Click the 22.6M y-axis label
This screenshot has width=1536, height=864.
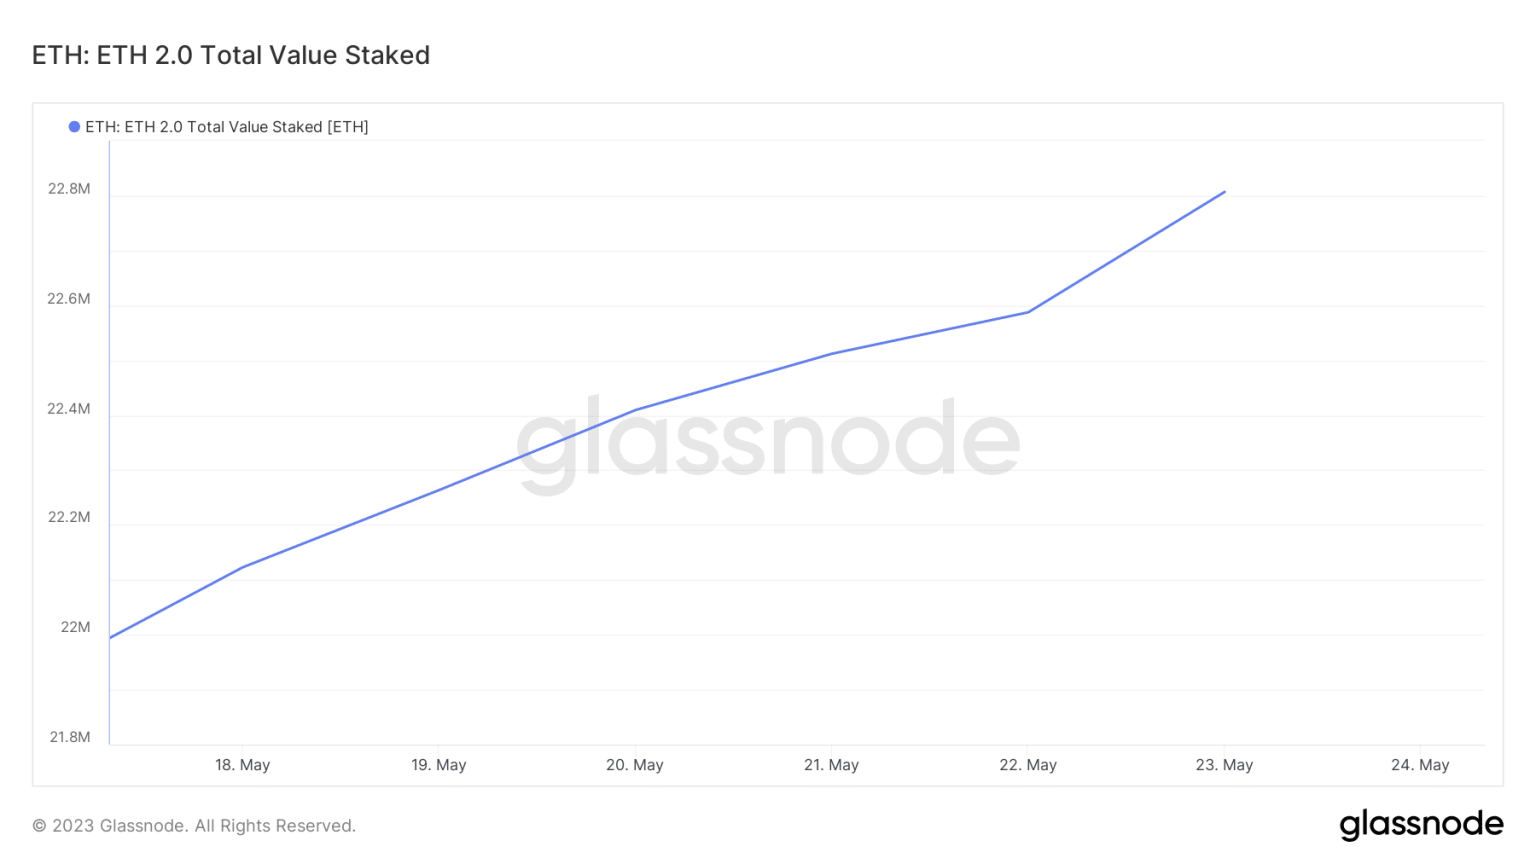(69, 299)
